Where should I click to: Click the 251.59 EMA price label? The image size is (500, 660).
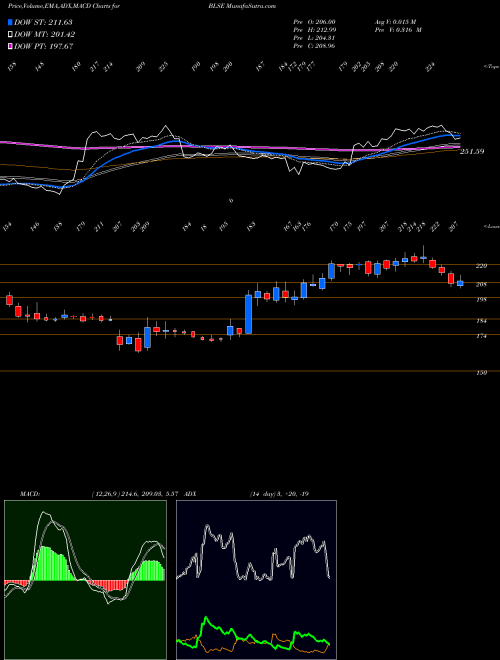(x=472, y=152)
